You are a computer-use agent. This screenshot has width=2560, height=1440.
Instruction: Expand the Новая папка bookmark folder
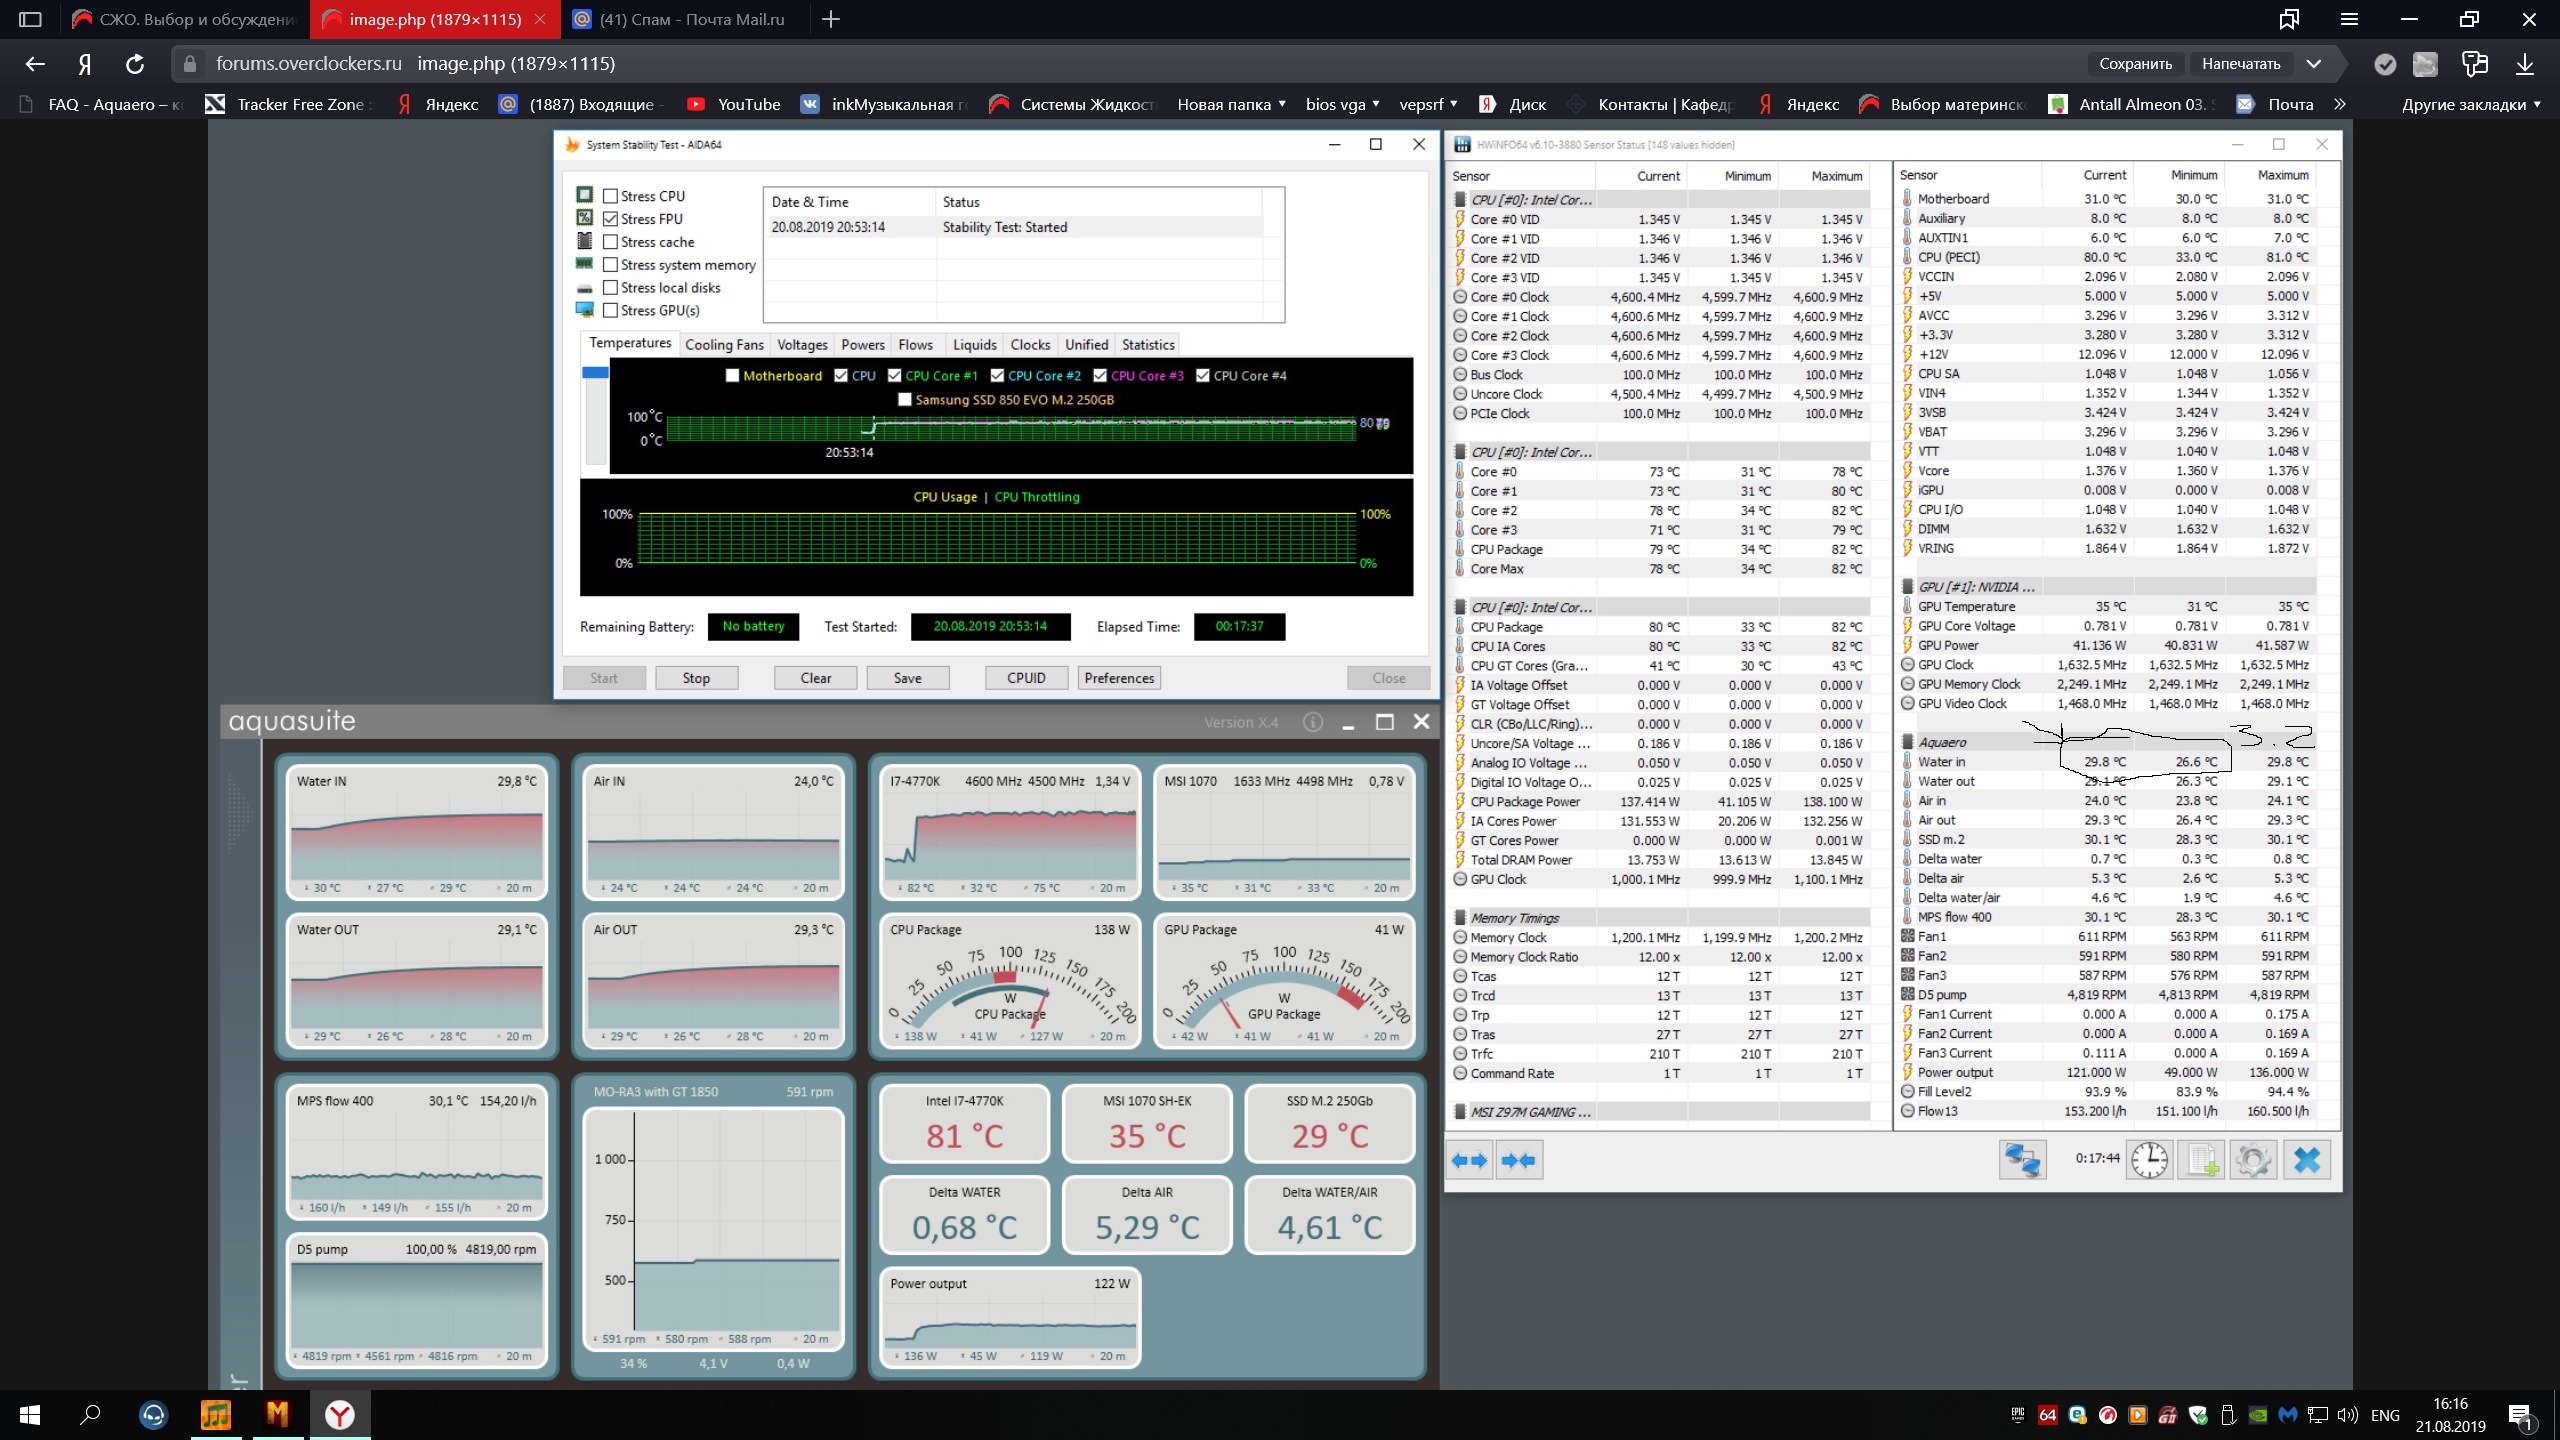coord(1231,104)
